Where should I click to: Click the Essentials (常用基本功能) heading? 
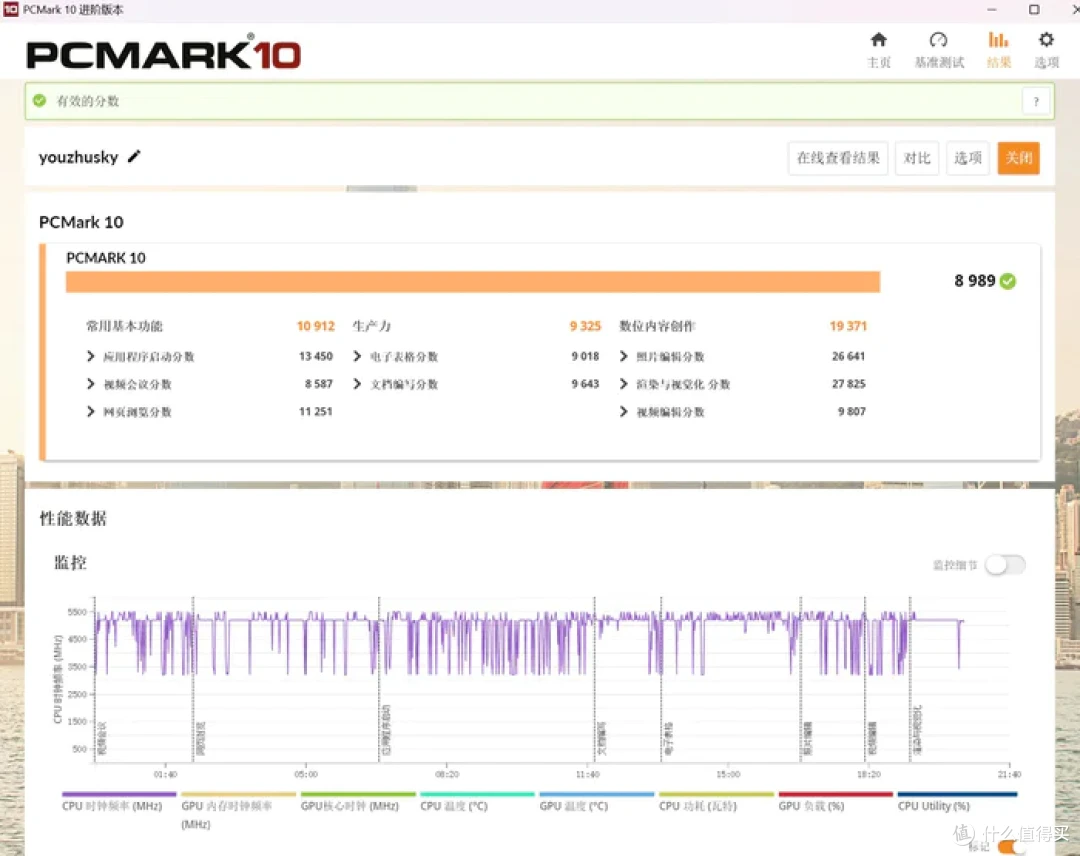coord(124,326)
